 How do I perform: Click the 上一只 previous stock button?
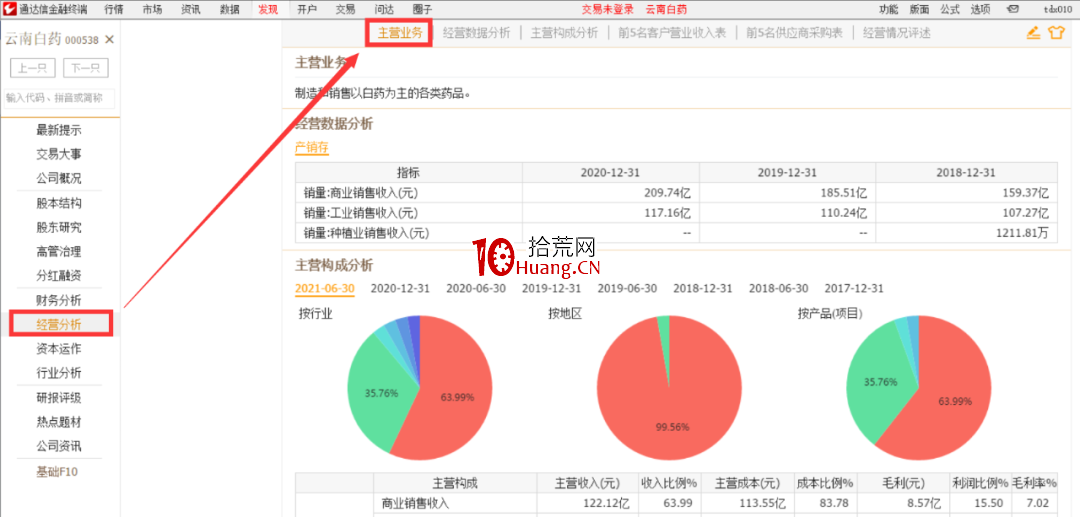33,68
